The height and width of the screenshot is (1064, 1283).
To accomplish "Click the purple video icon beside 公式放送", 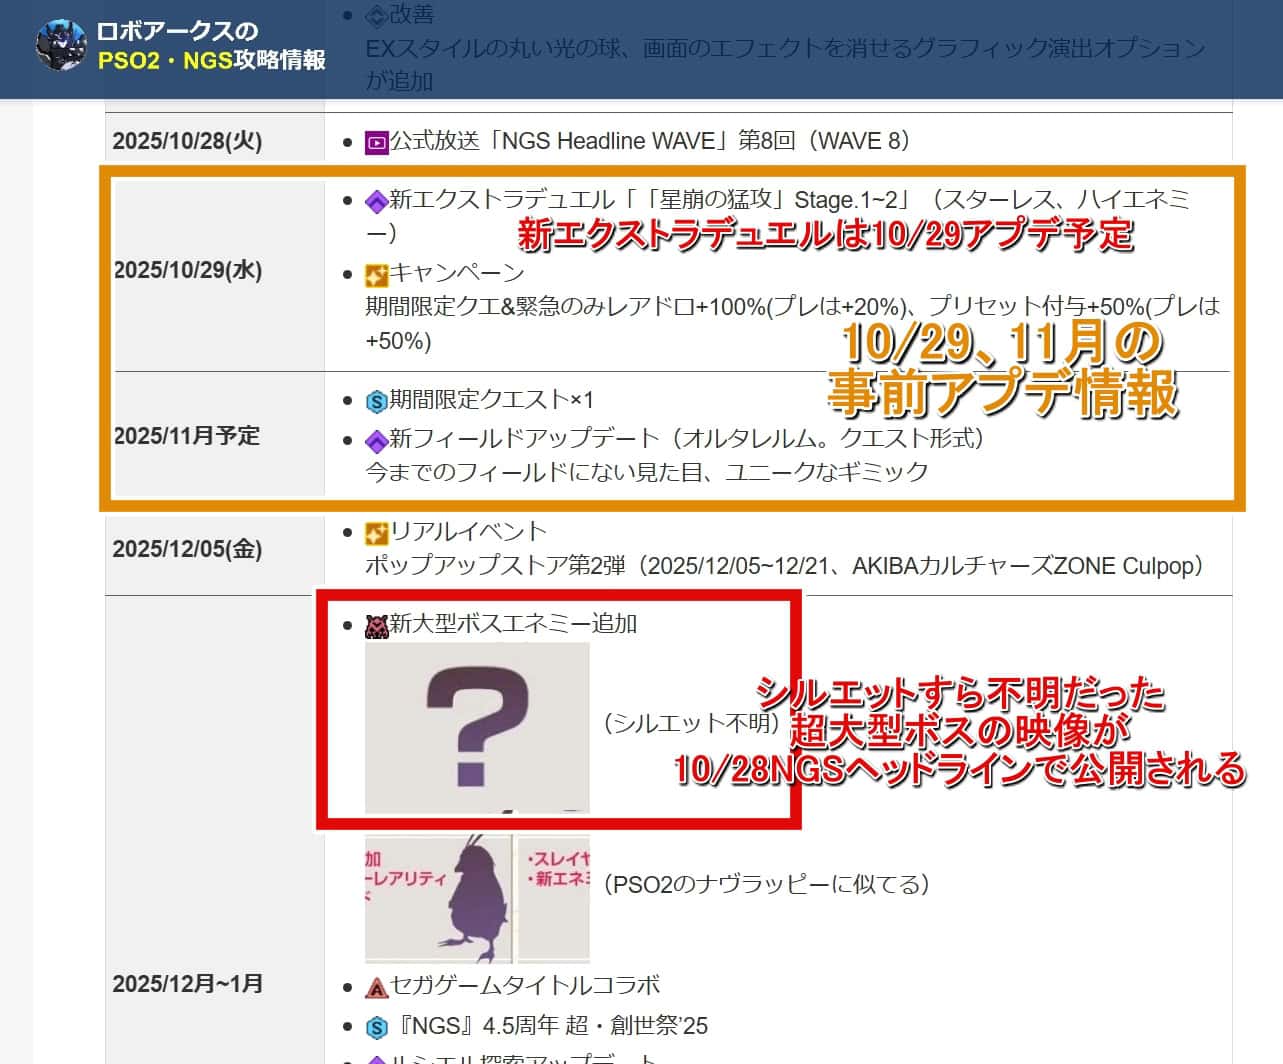I will (376, 142).
